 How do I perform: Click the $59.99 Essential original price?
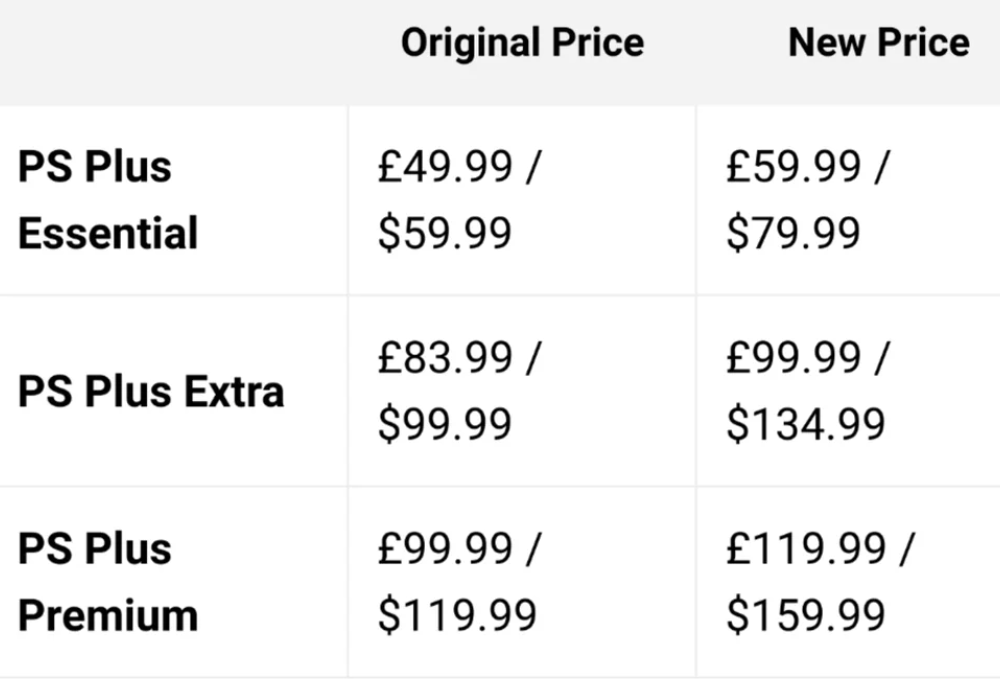(445, 233)
